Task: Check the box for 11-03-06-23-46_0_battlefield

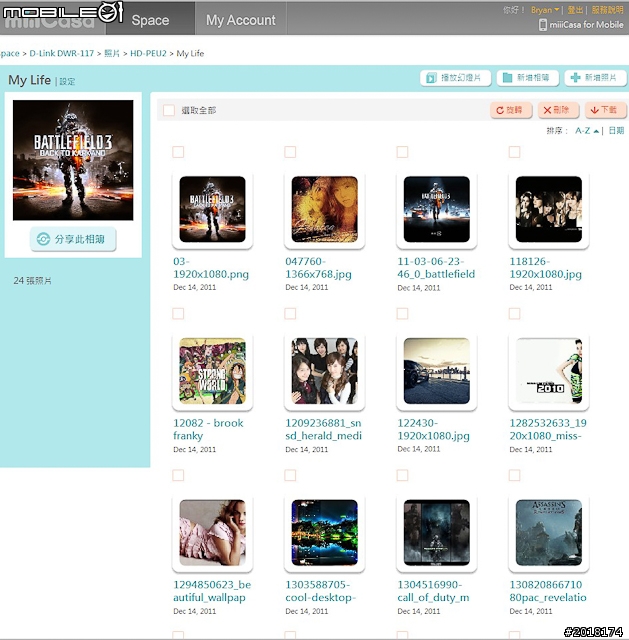Action: tap(402, 152)
